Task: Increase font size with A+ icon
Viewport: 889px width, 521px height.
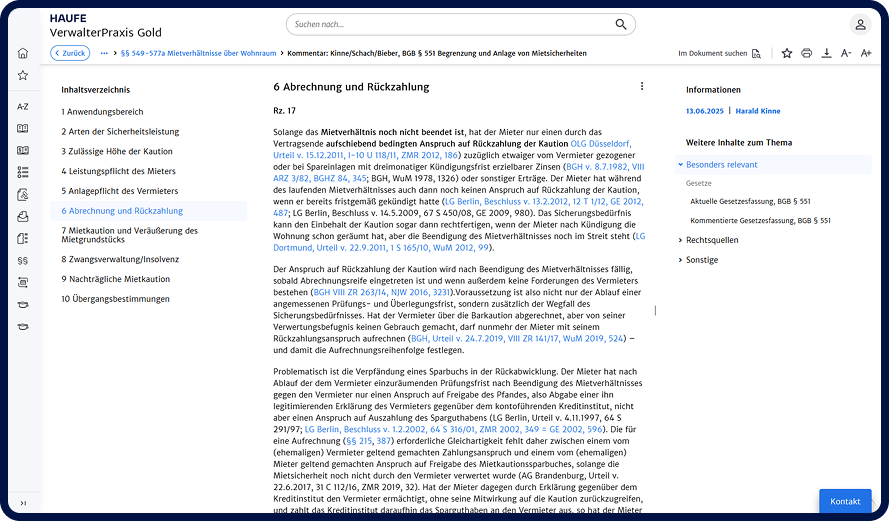Action: click(x=866, y=53)
